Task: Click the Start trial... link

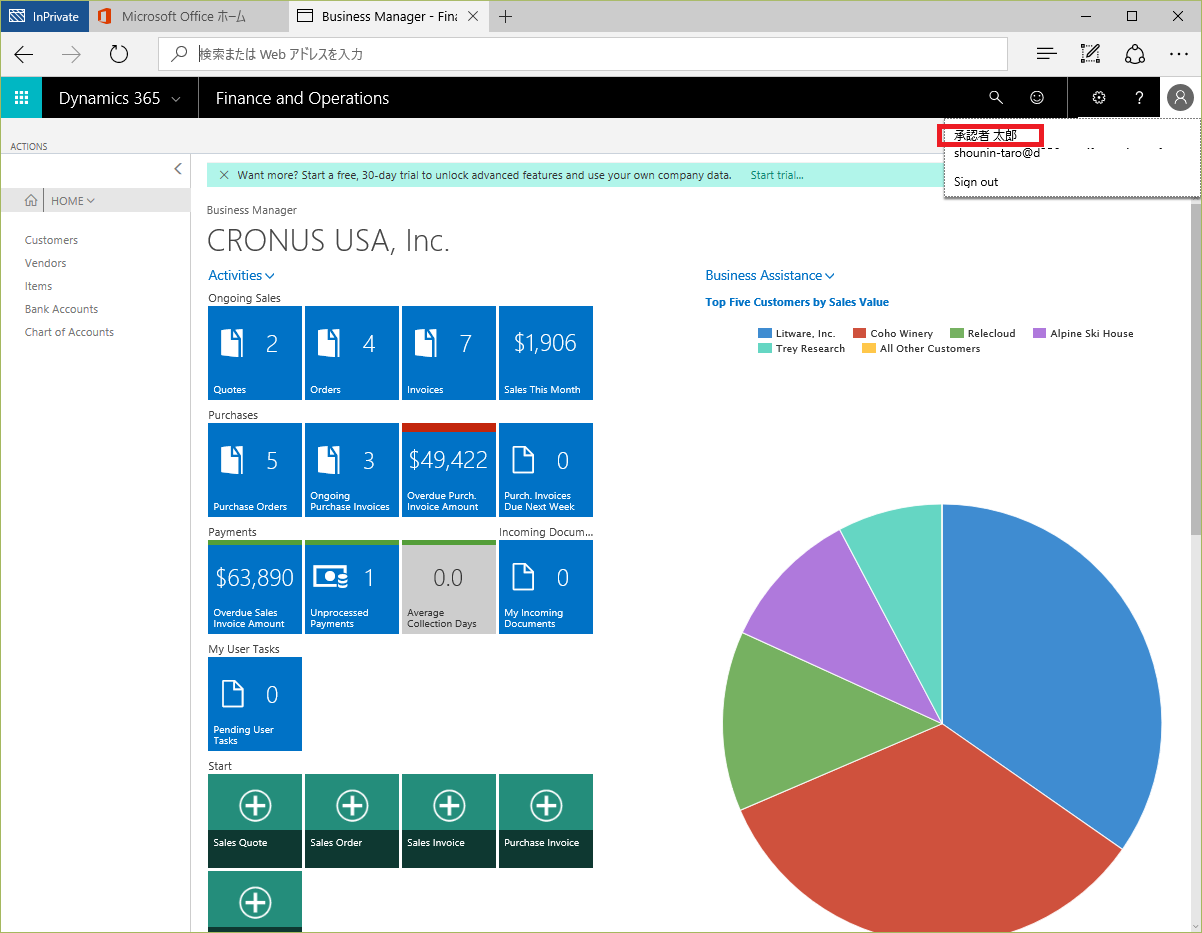Action: click(777, 175)
